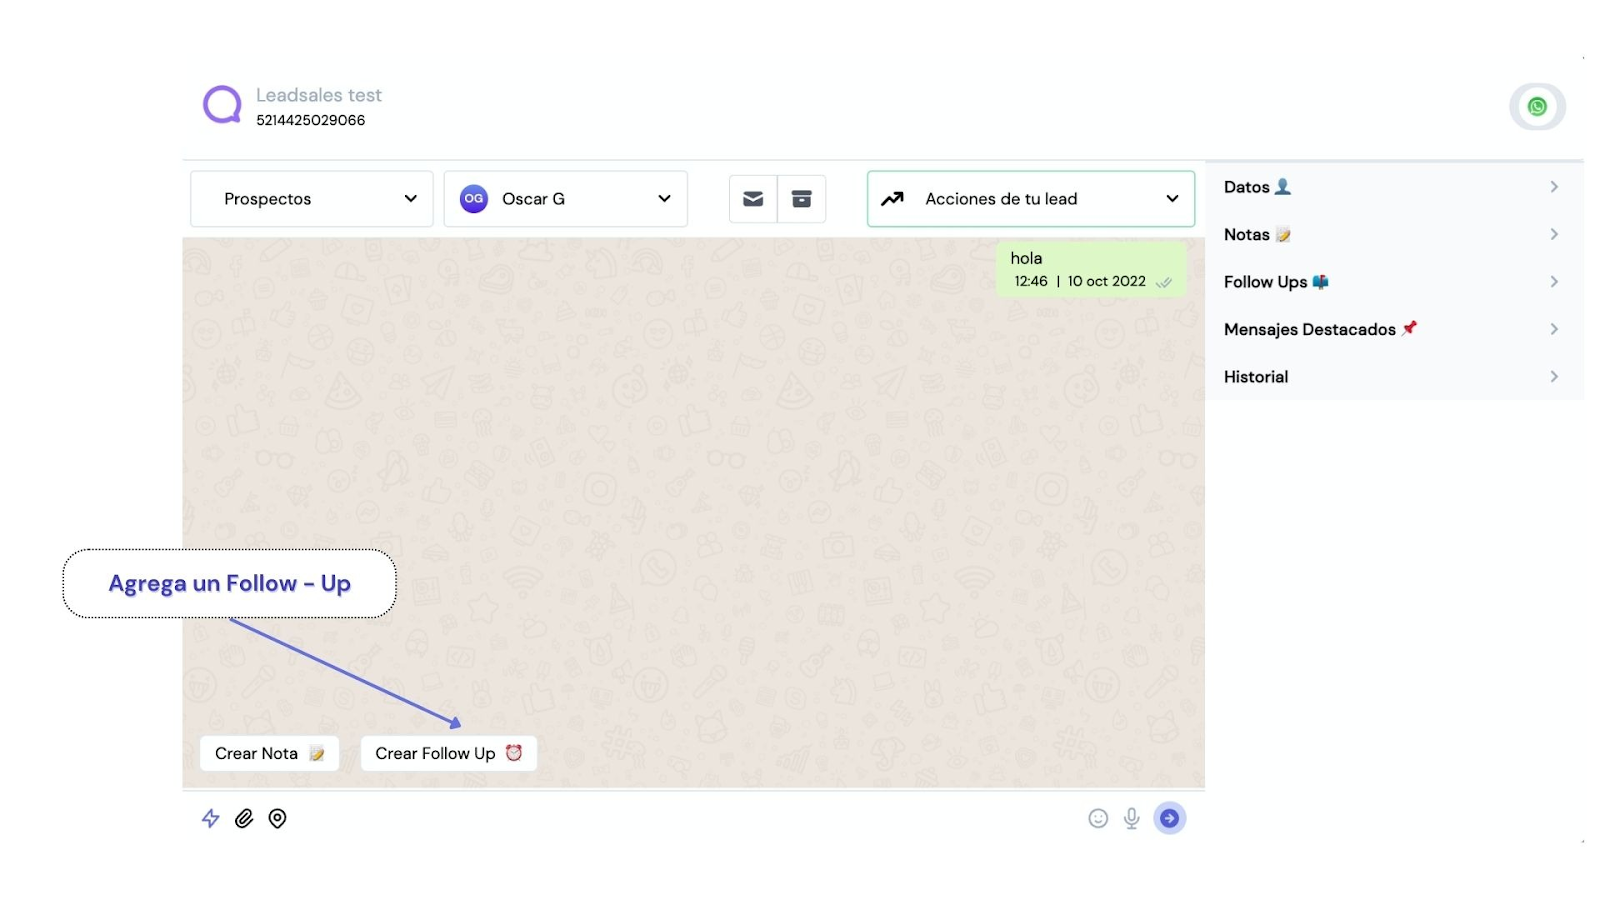Expand the Mensajes Destacados section

1393,329
